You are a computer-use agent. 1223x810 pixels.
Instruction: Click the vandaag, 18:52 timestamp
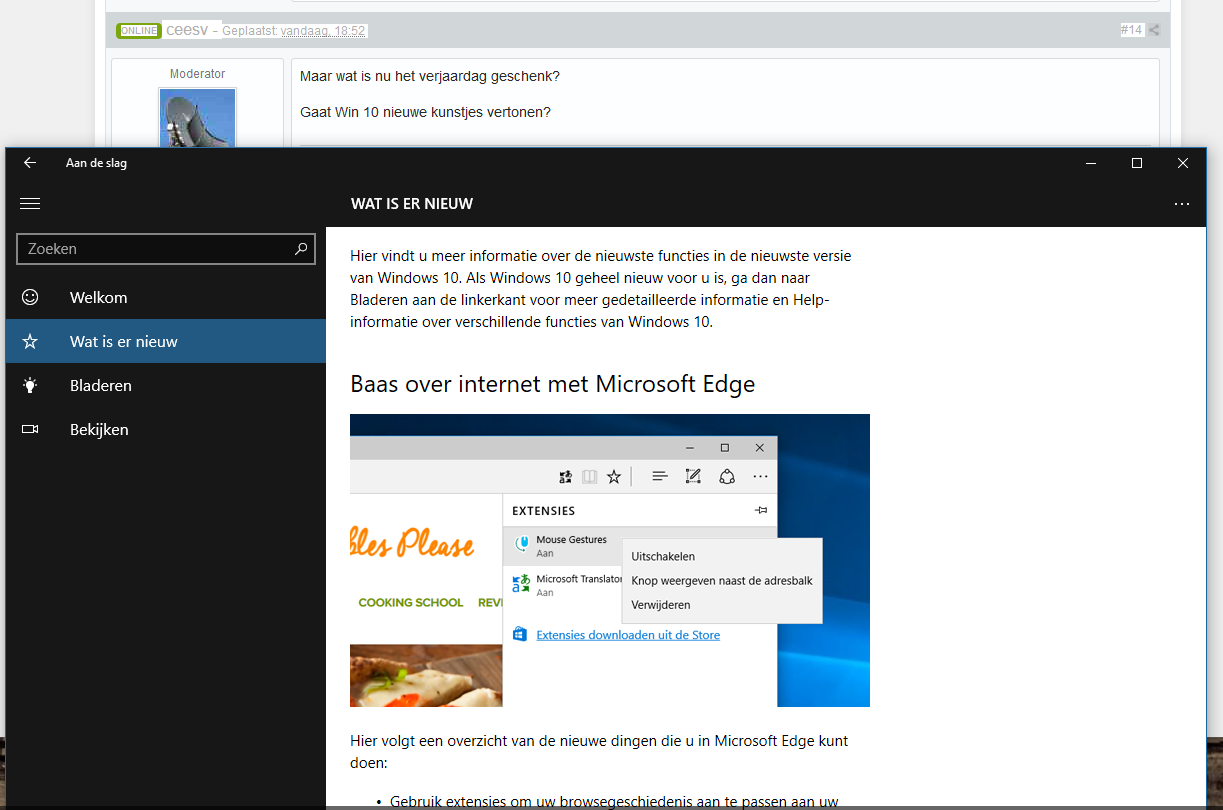(x=324, y=31)
